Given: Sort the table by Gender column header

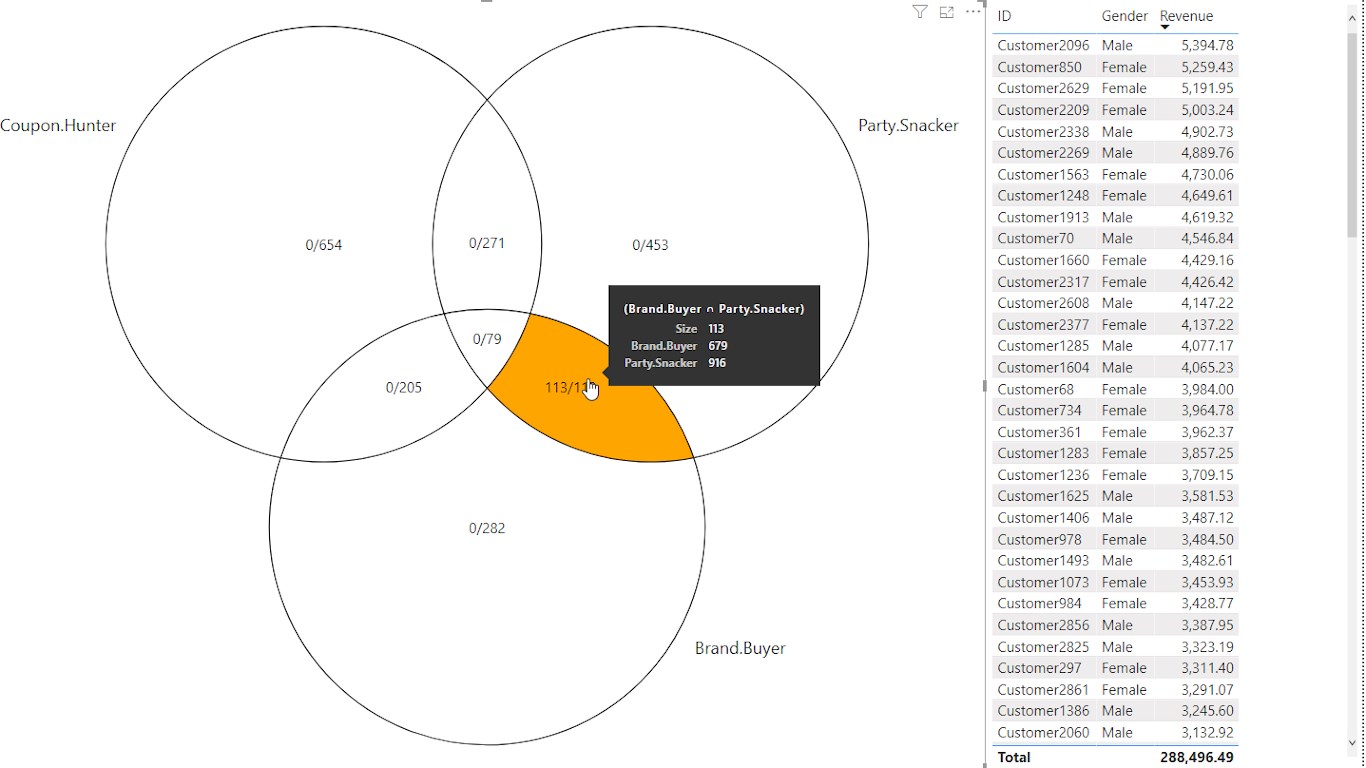Looking at the screenshot, I should tap(1124, 16).
